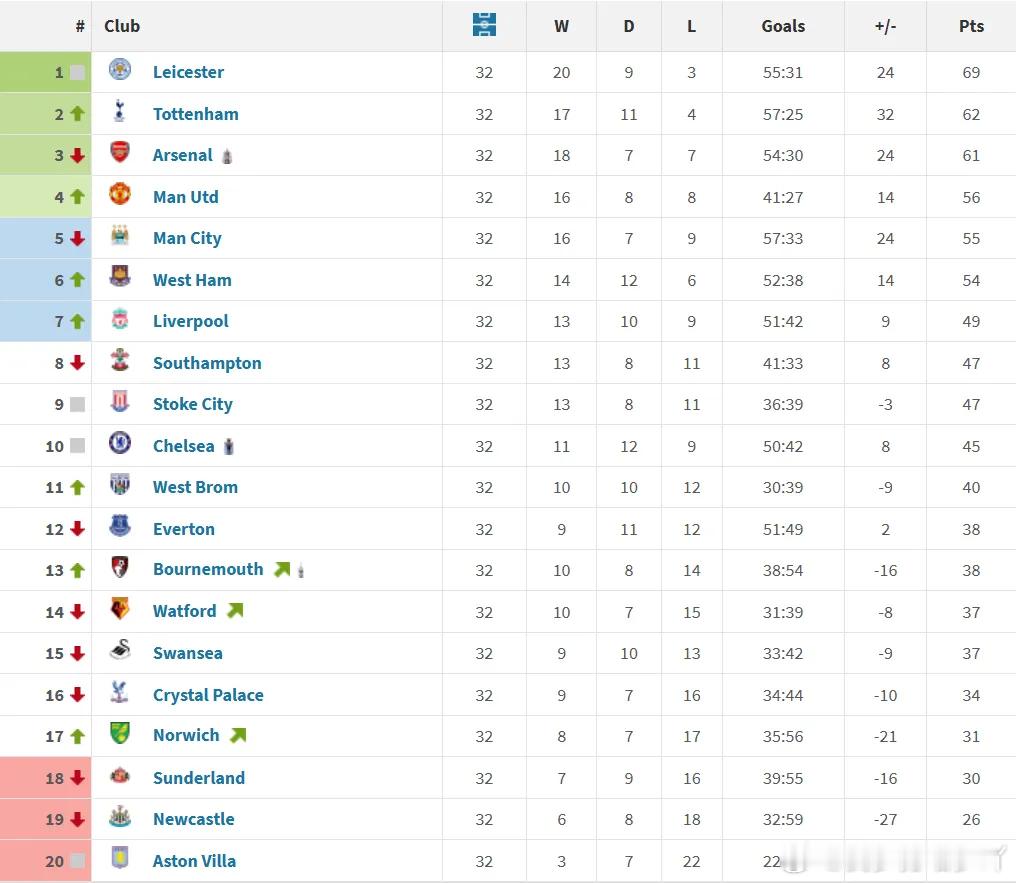The image size is (1016, 883).
Task: Click the Norwich club crest icon
Action: point(120,734)
